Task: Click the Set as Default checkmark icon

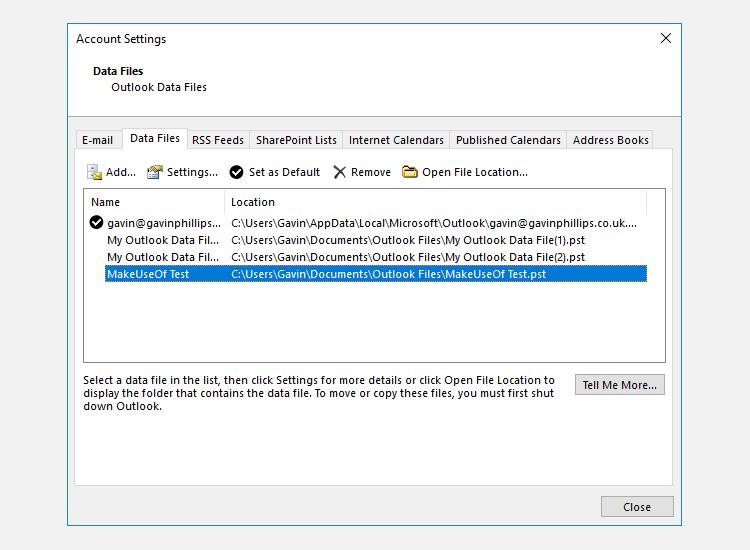Action: (236, 172)
